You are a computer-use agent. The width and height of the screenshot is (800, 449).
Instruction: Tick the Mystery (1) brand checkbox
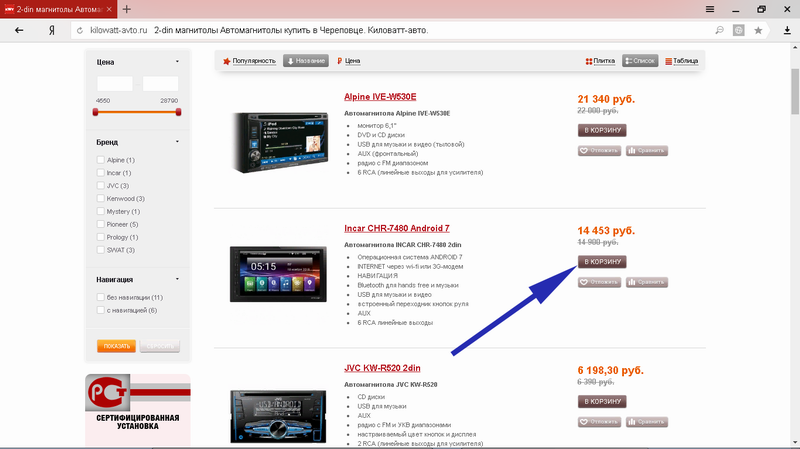click(x=101, y=211)
